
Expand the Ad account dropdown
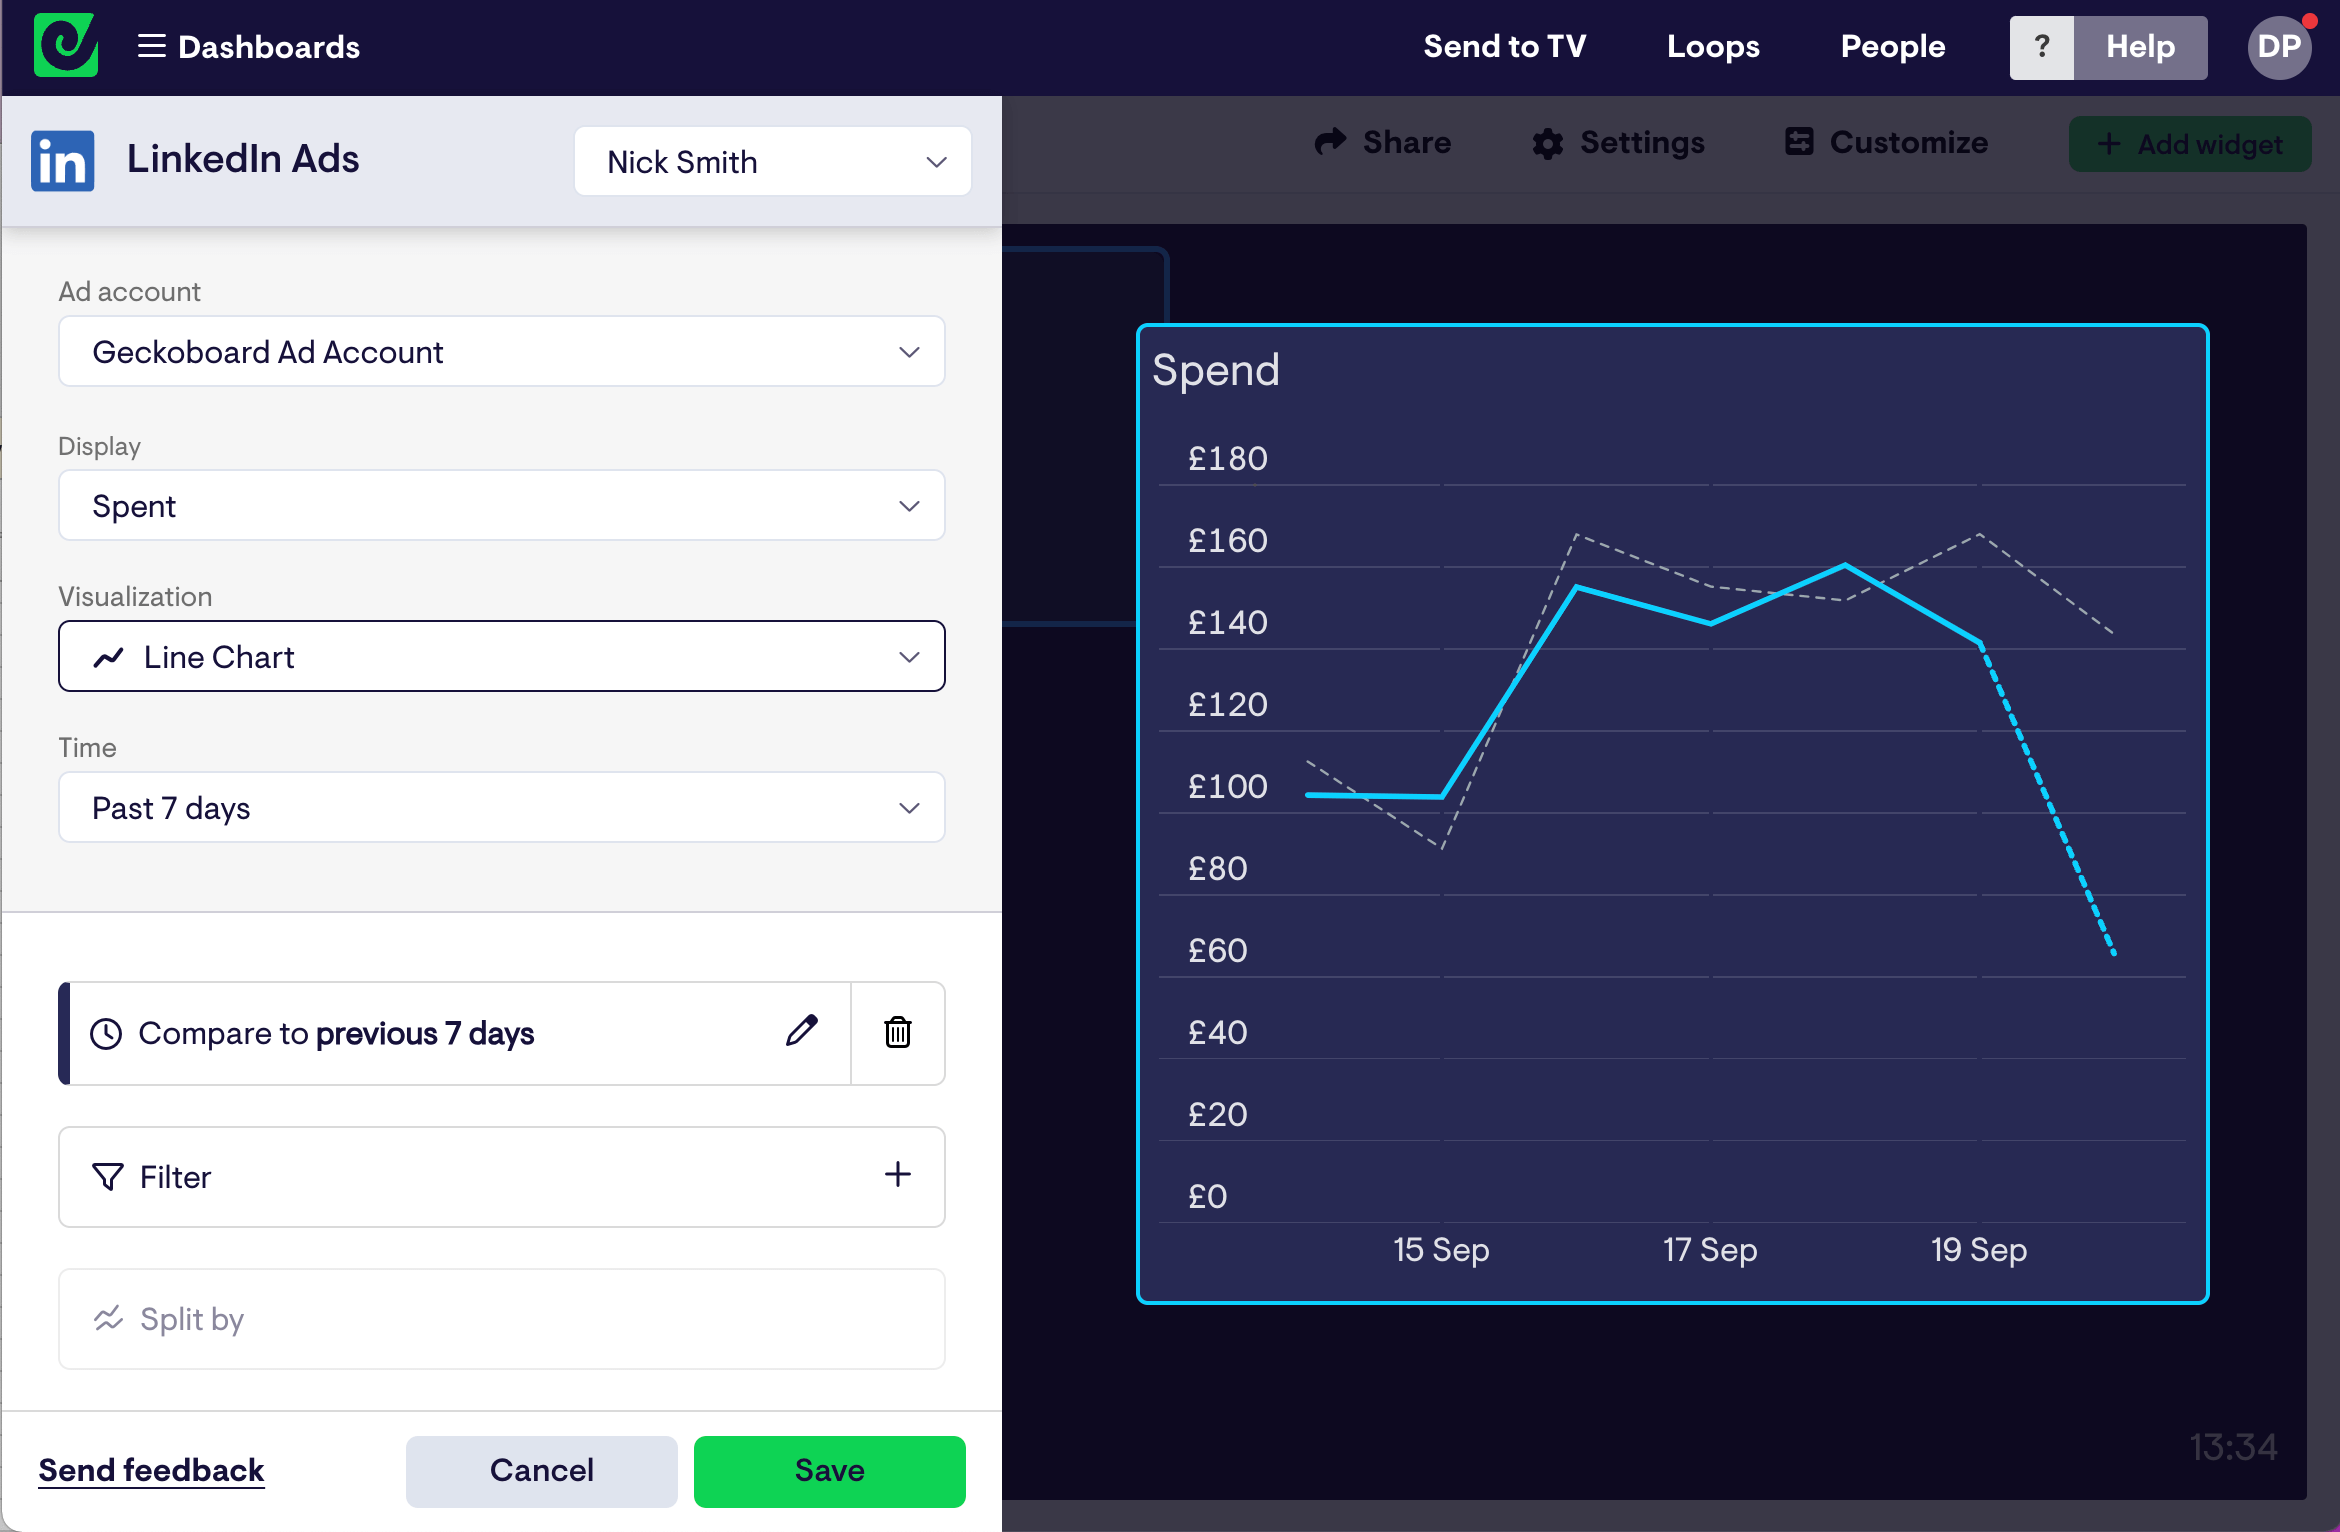501,352
